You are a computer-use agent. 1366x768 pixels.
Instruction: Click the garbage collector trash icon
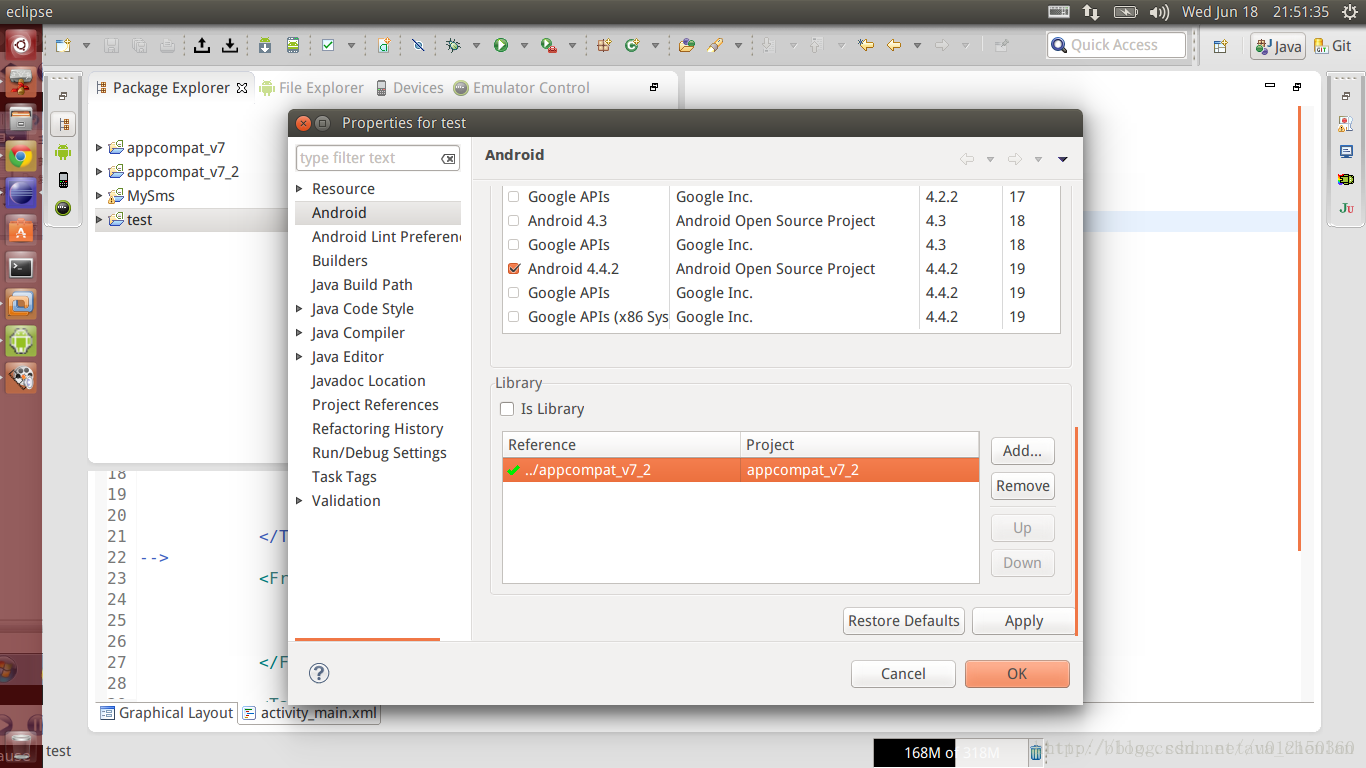coord(1036,752)
